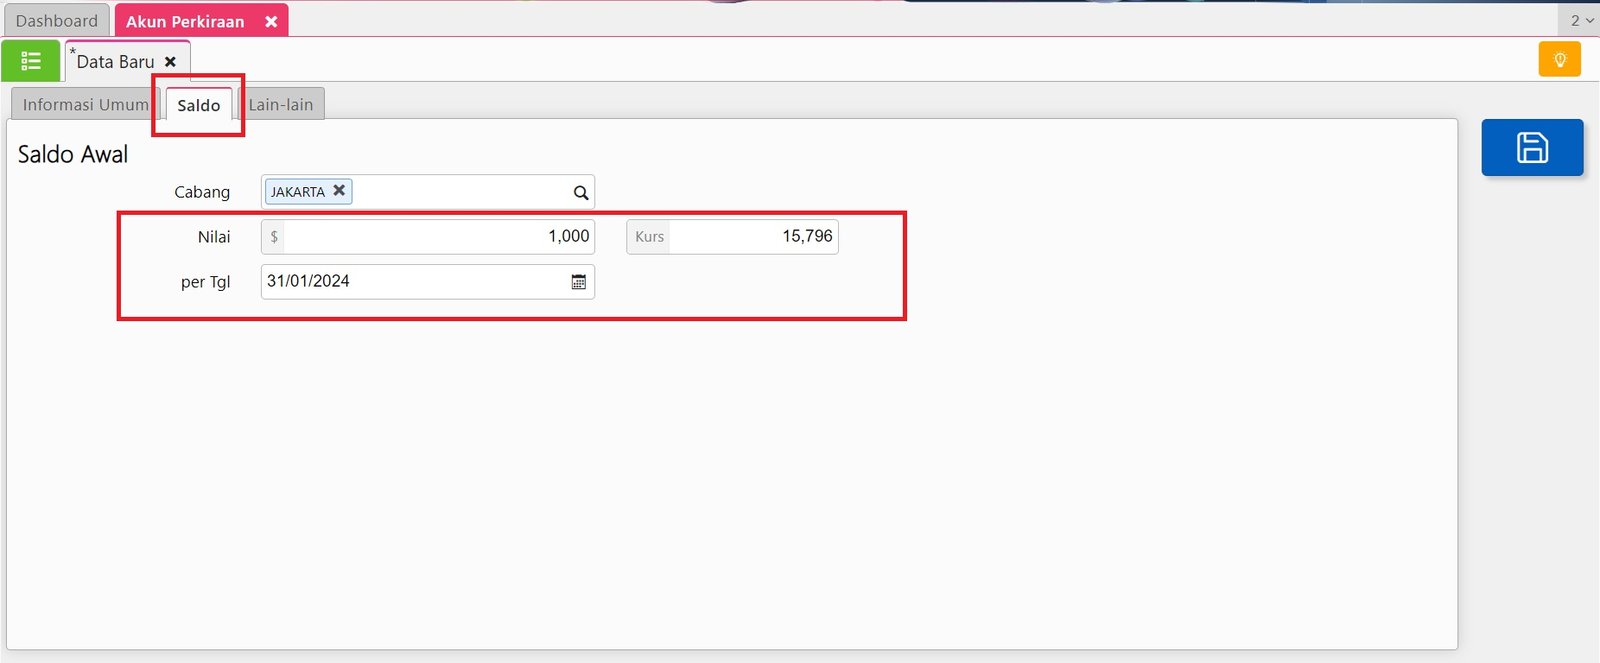Activate the Akun Perkiraan tab

pos(185,21)
